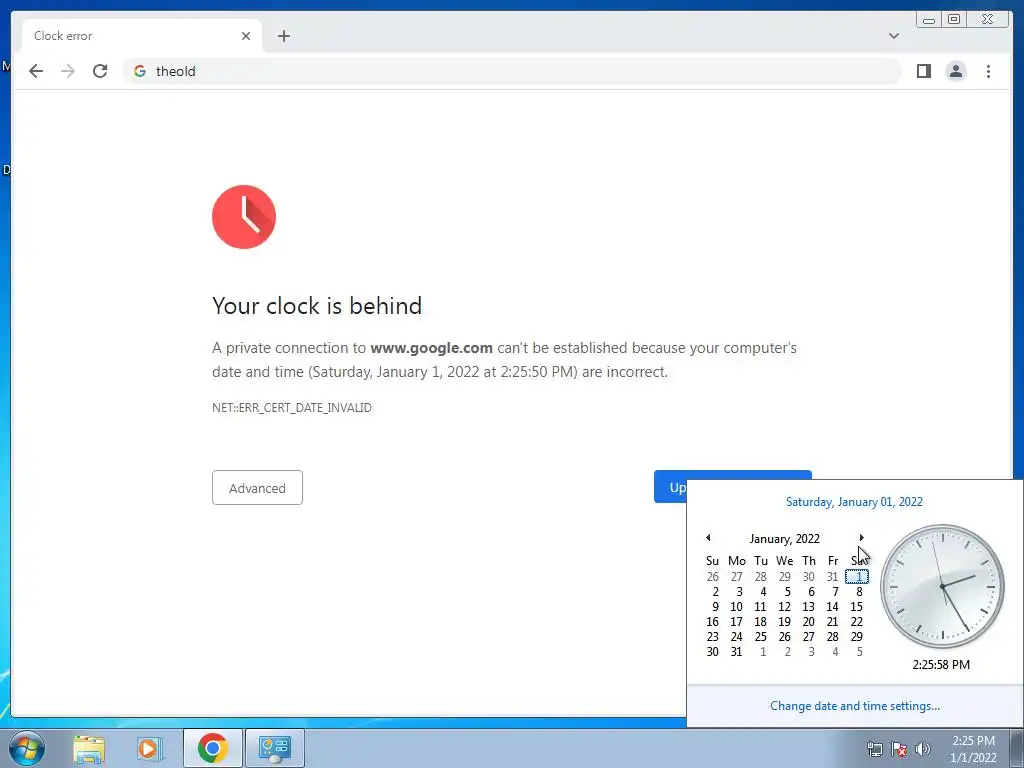1024x768 pixels.
Task: Select December 26 in calendar grid
Action: (712, 577)
